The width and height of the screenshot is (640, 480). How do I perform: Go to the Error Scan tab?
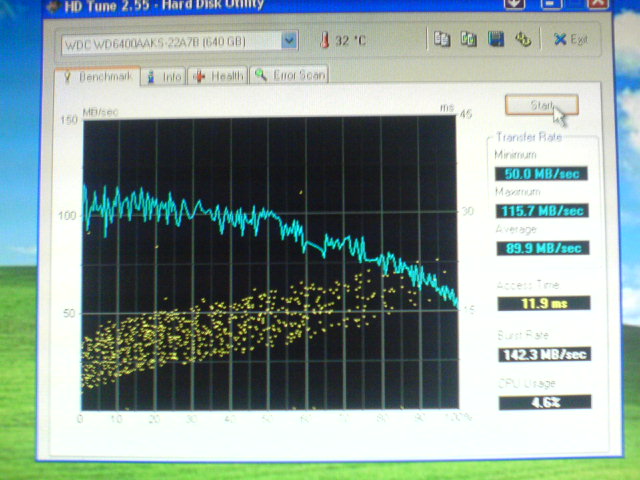[290, 75]
